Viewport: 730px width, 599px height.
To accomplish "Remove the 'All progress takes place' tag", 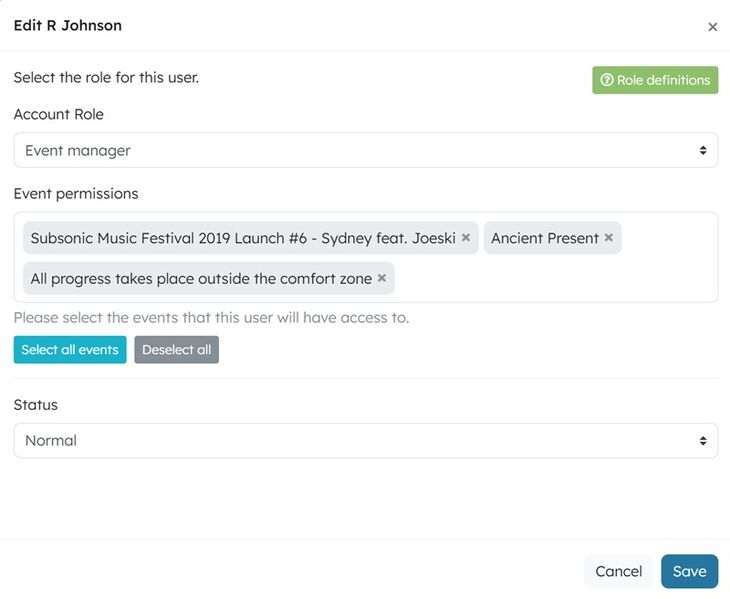I will (382, 279).
